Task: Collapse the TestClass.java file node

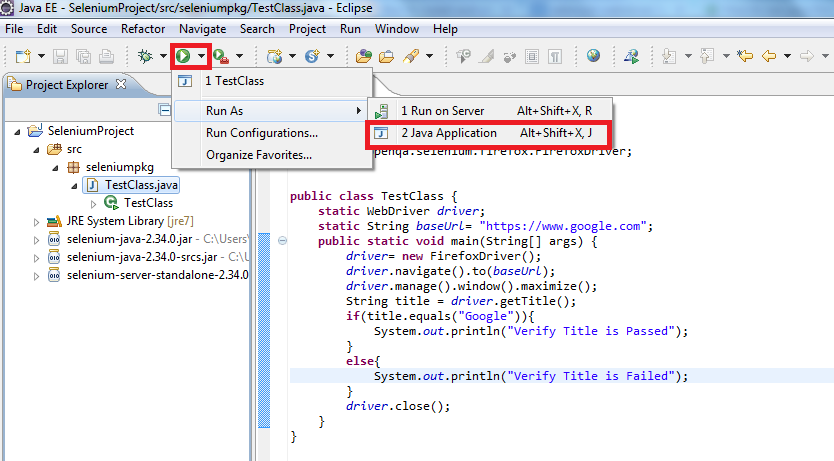Action: 74,186
